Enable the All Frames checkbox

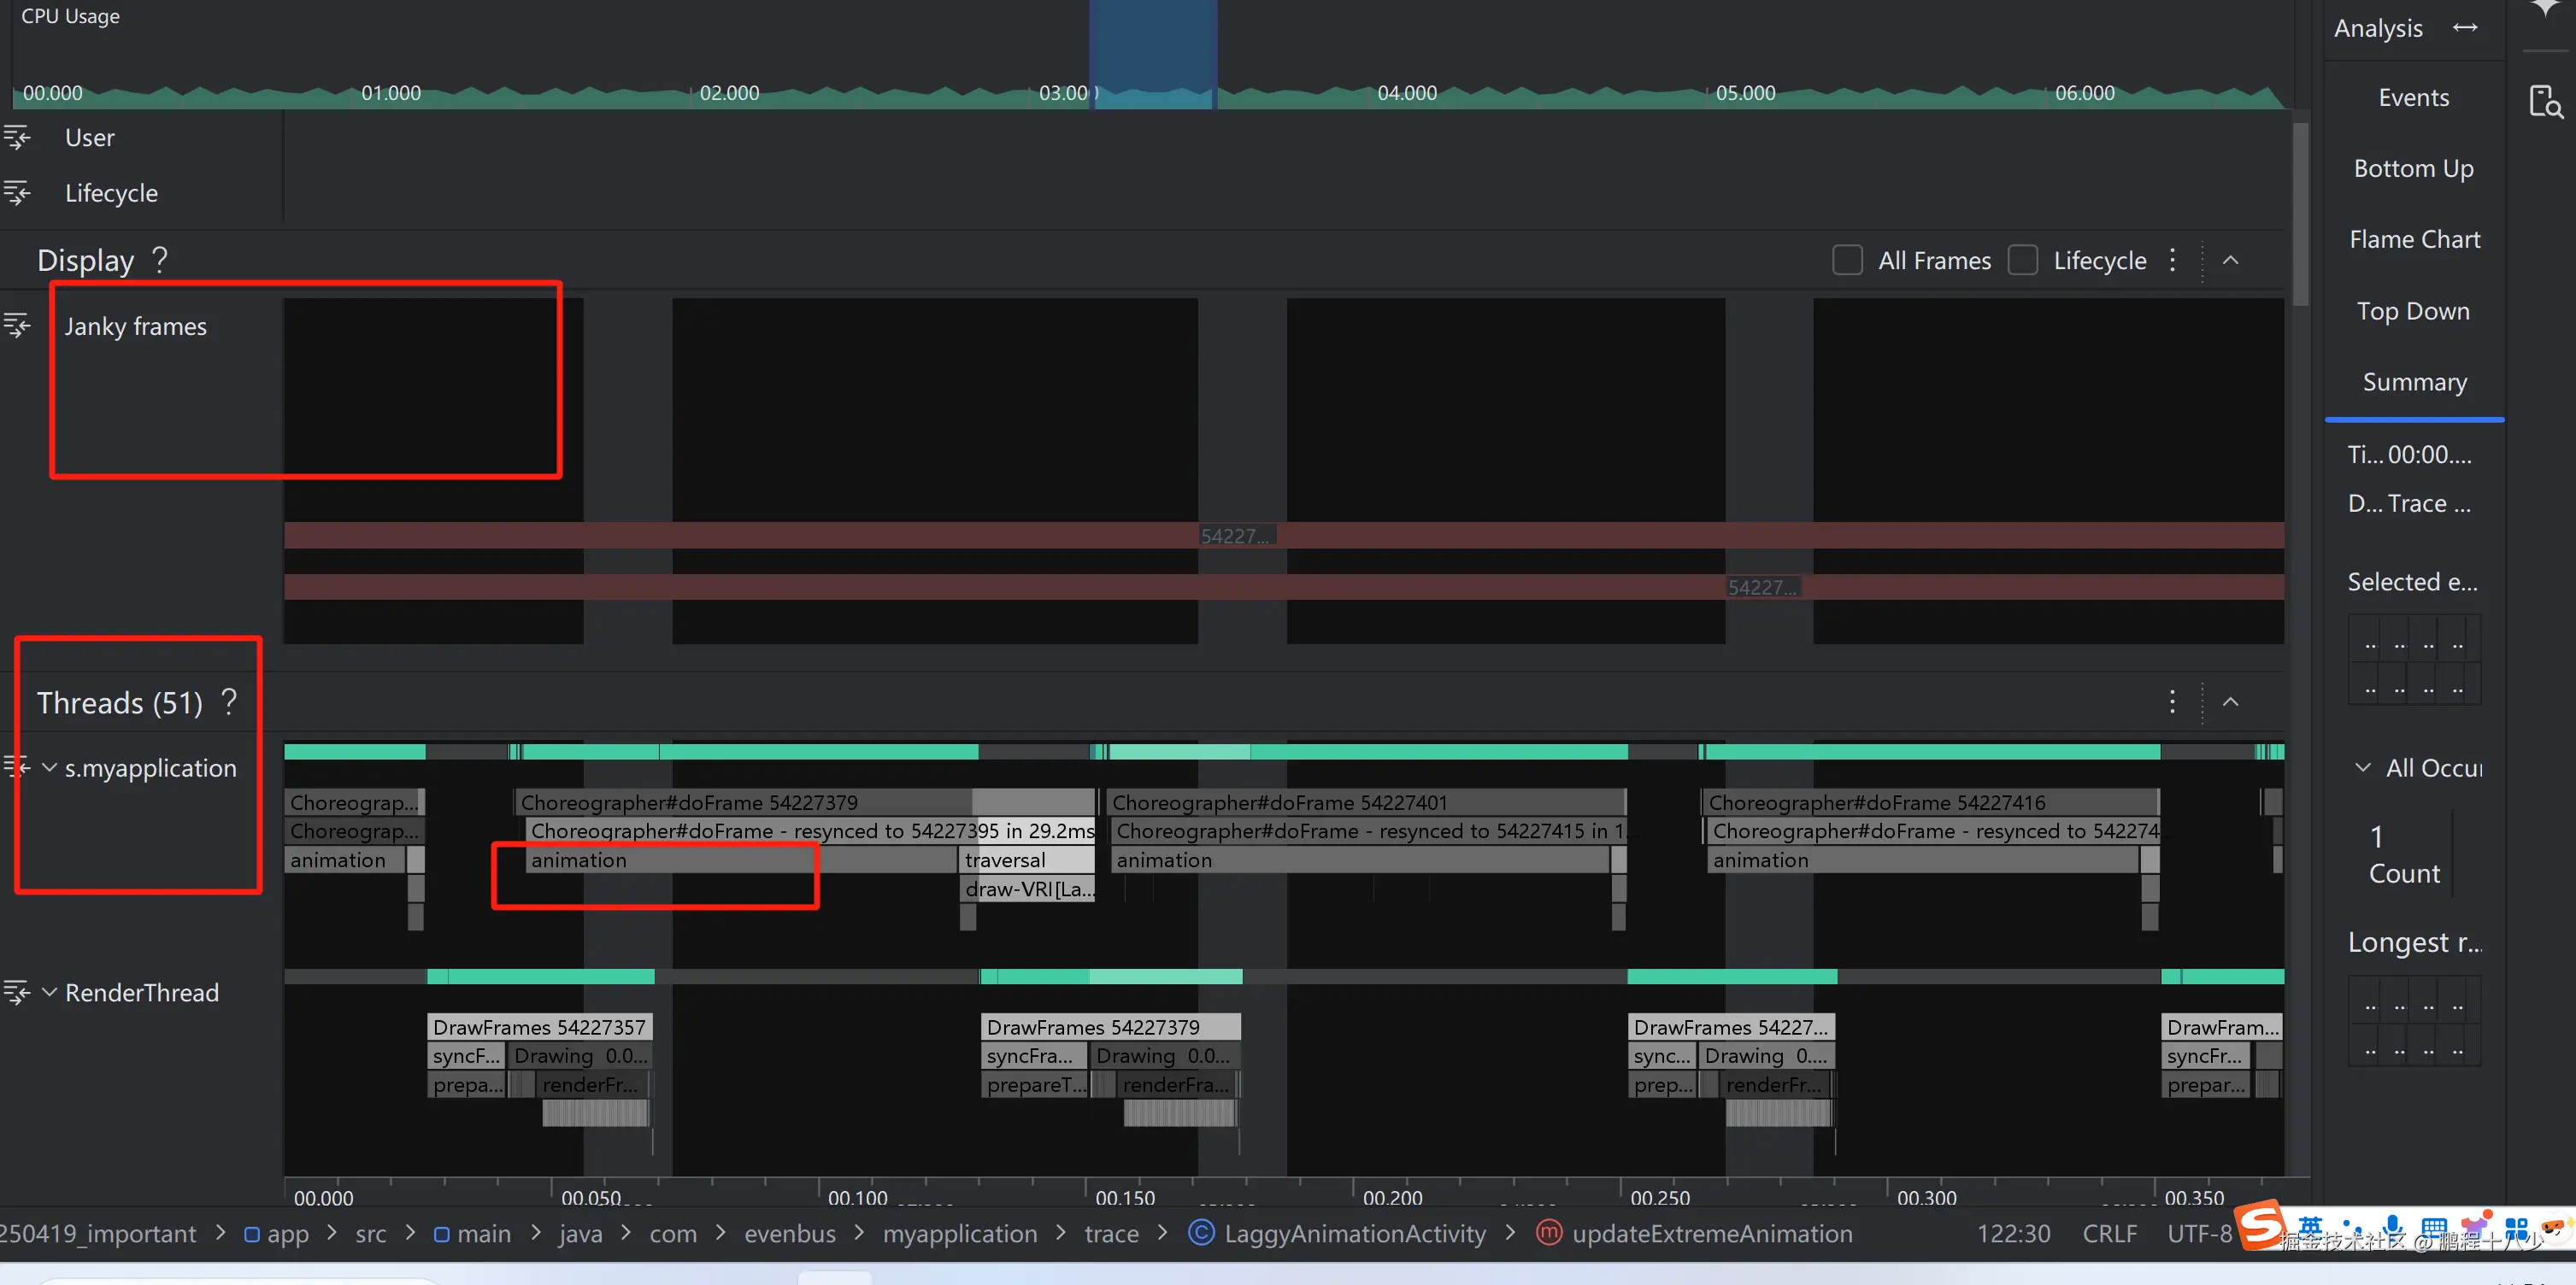click(x=1847, y=260)
